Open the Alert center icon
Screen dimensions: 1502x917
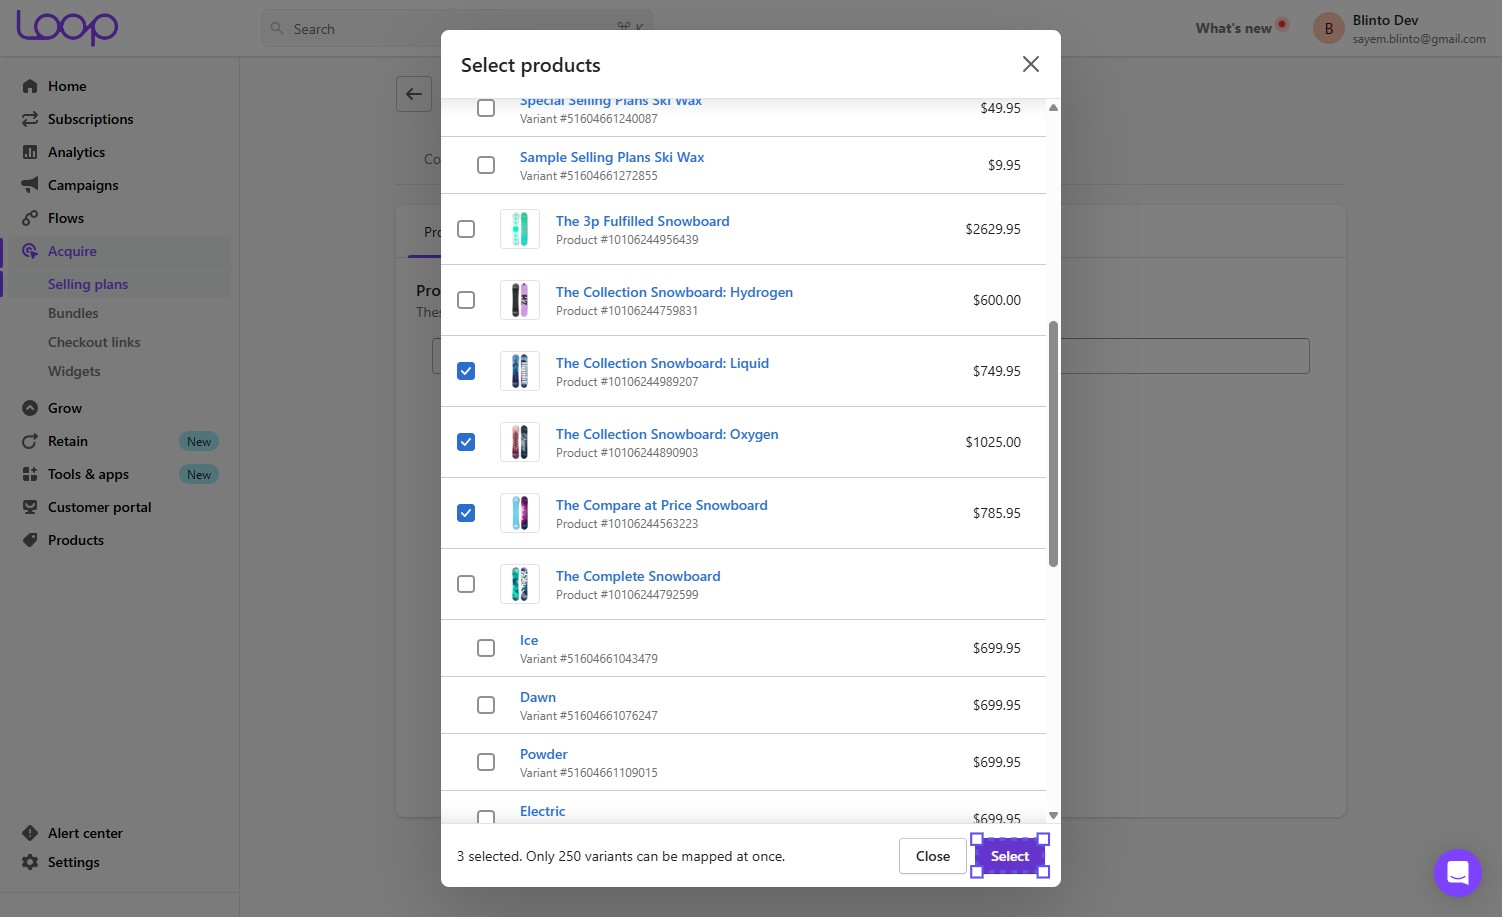coord(30,833)
